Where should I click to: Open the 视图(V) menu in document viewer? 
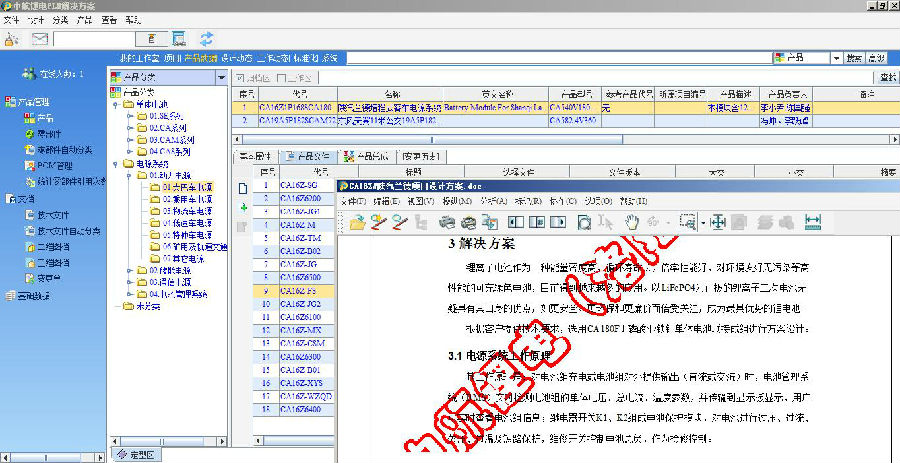(x=421, y=201)
